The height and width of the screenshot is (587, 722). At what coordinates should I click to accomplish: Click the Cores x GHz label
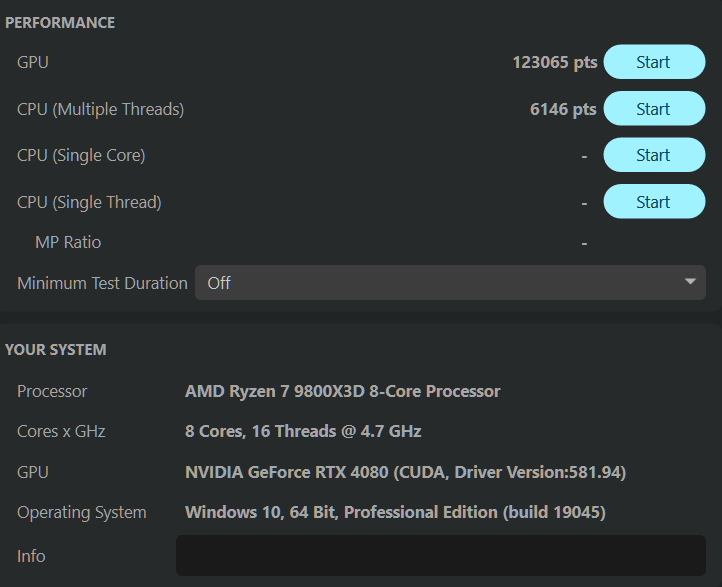click(61, 431)
